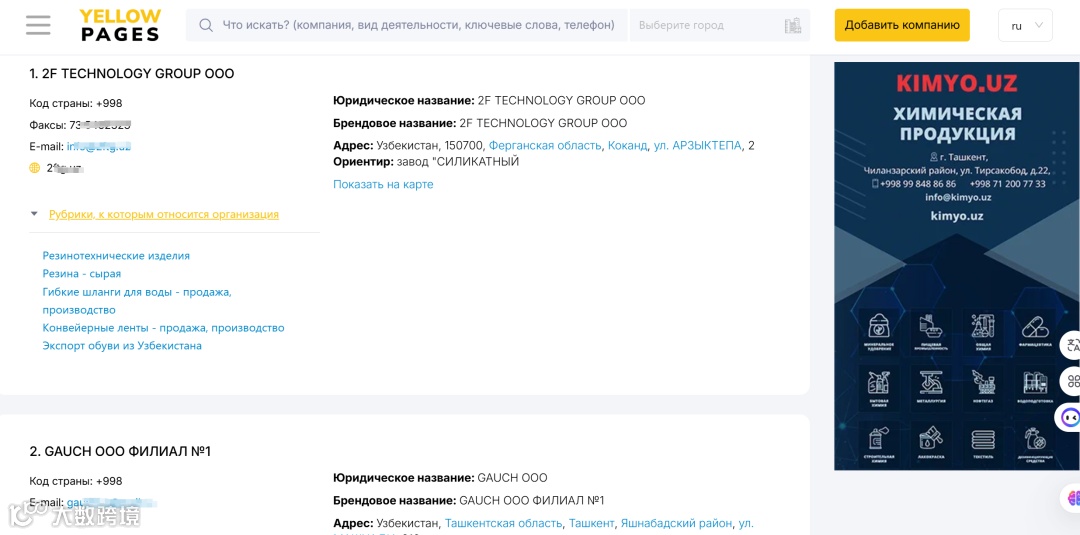The height and width of the screenshot is (535, 1080).
Task: Click the 'Выберите город' city field
Action: click(720, 25)
